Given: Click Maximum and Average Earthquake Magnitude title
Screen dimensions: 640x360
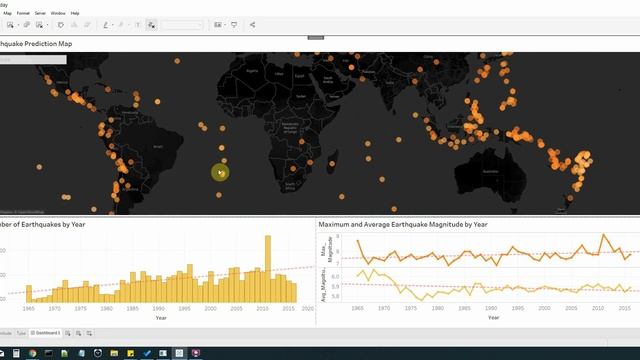Looking at the screenshot, I should coord(403,224).
